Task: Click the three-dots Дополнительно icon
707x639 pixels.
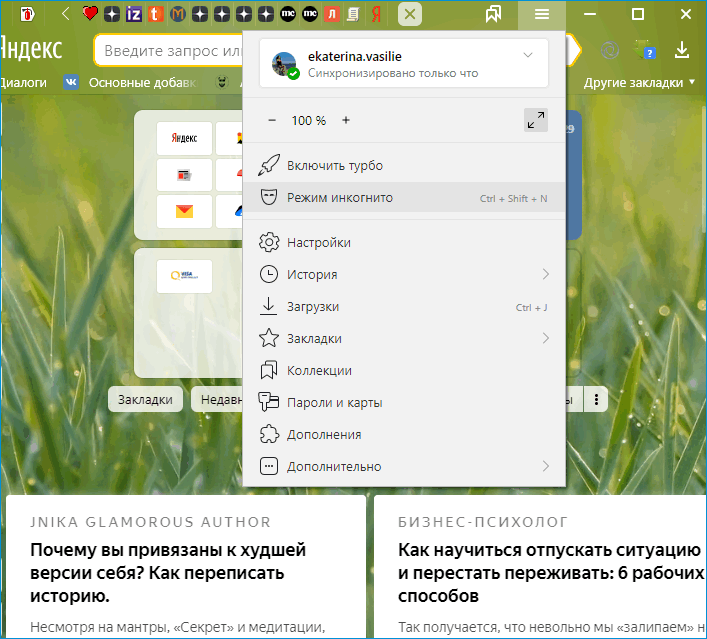Action: (x=269, y=466)
